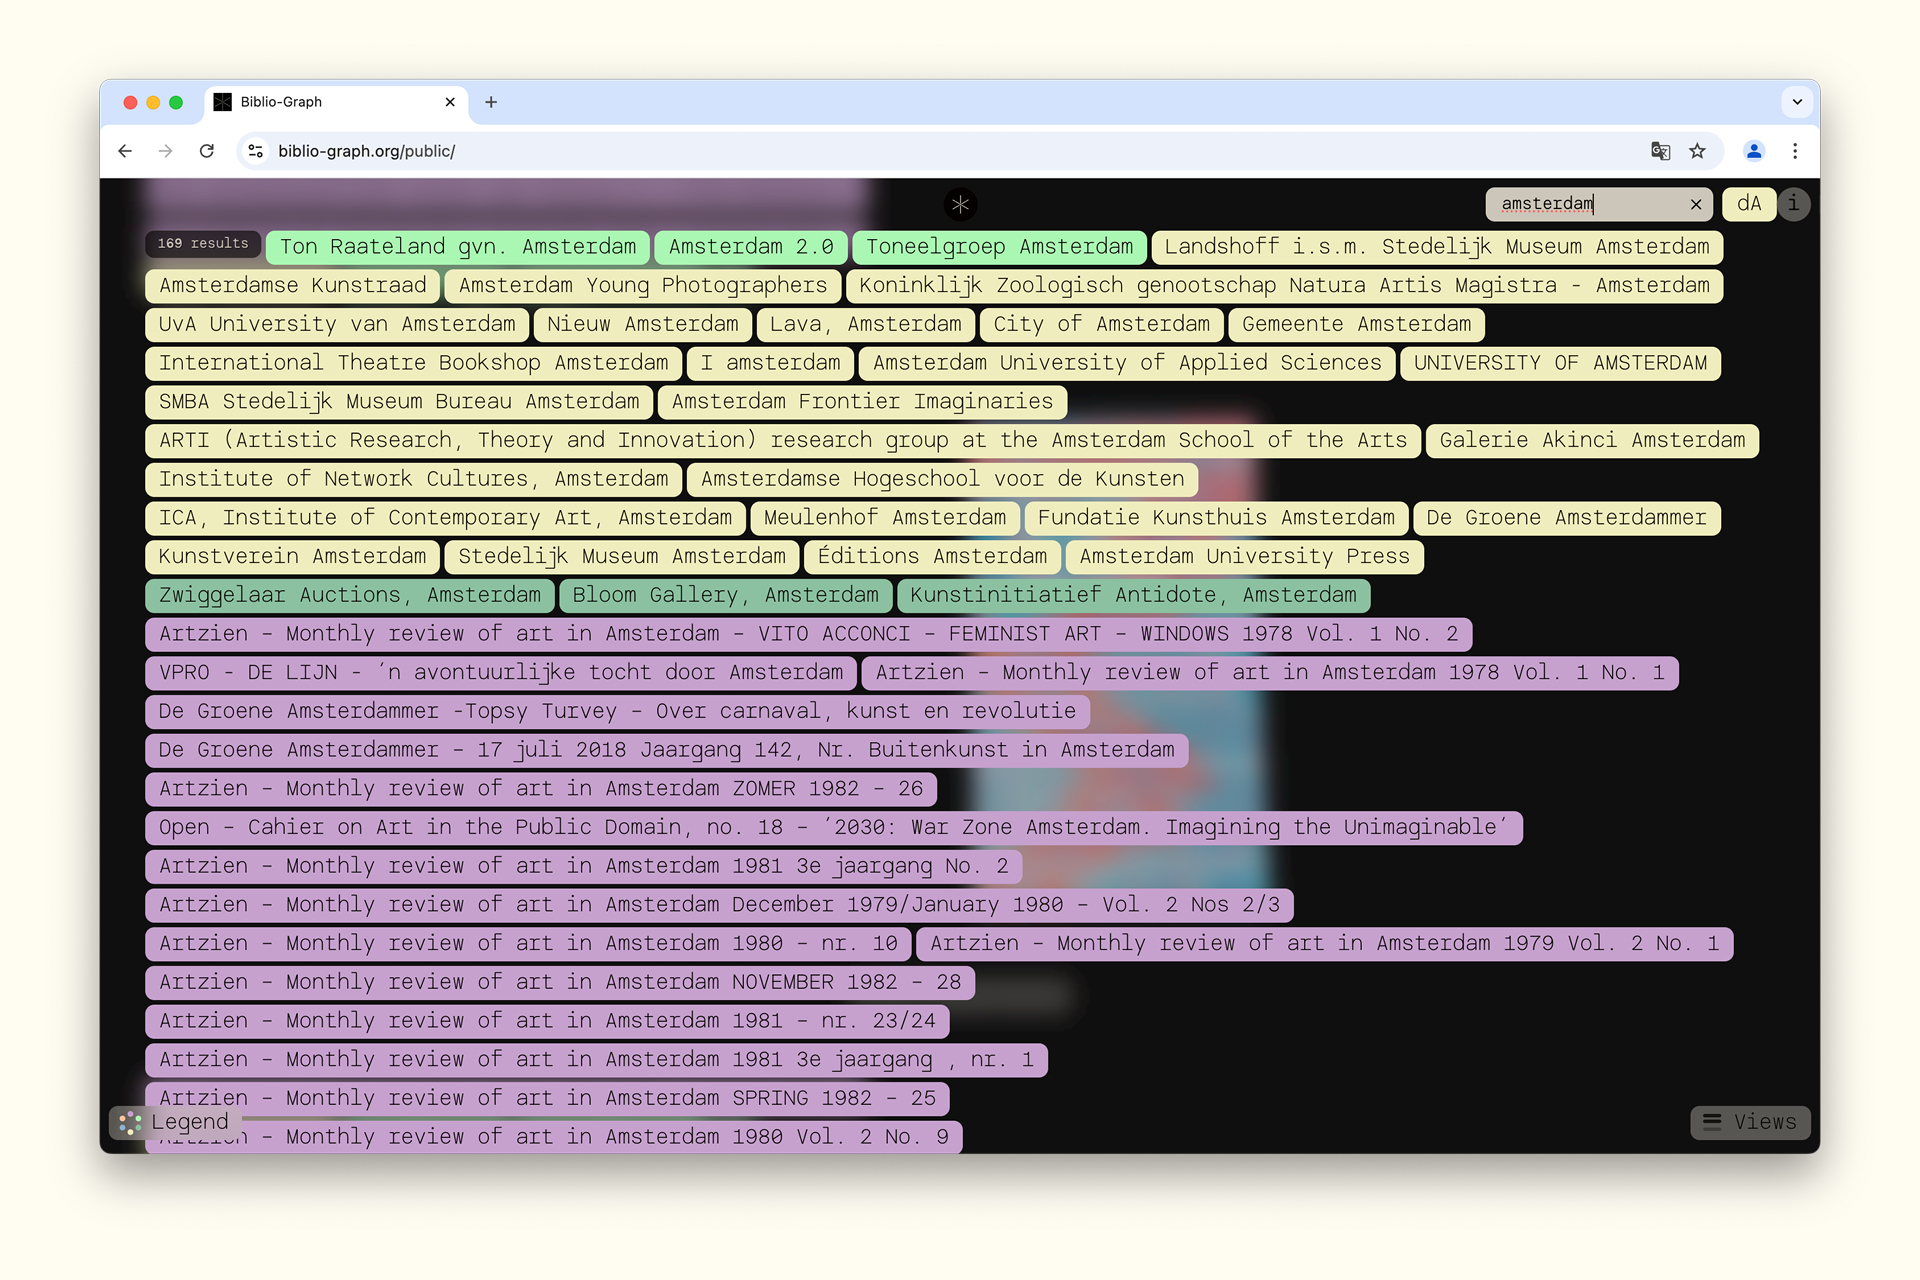
Task: Click the colored-dots Legend icon
Action: (x=128, y=1122)
